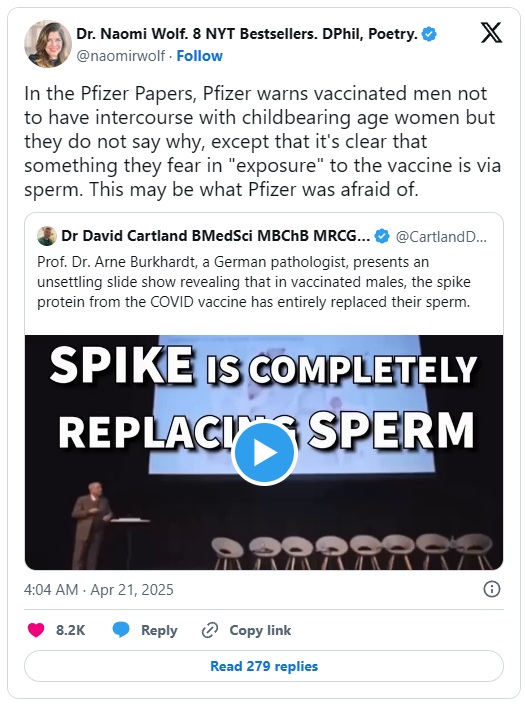Click the video thumbnail with SPERM caption
Screen dimensions: 525x712
click(264, 452)
